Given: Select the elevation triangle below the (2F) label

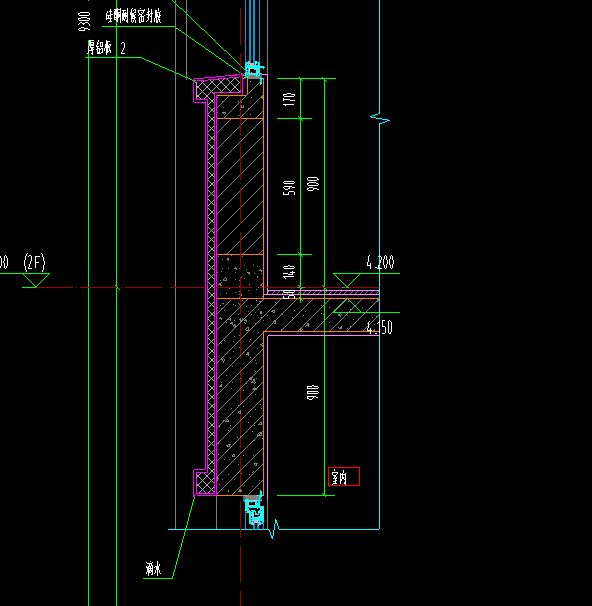Looking at the screenshot, I should point(36,280).
